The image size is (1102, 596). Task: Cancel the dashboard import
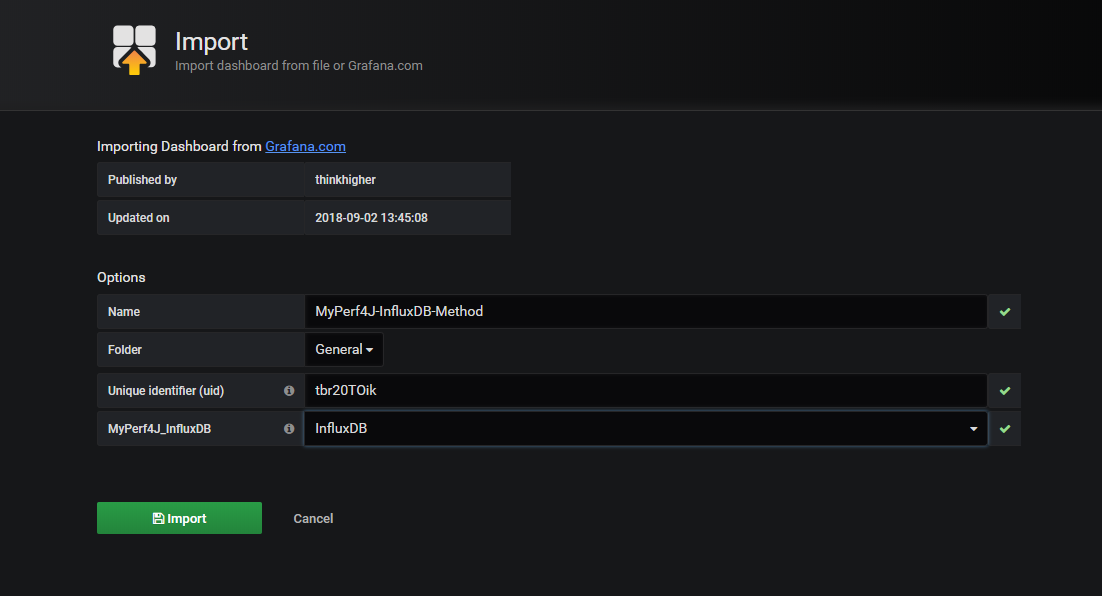[x=313, y=518]
